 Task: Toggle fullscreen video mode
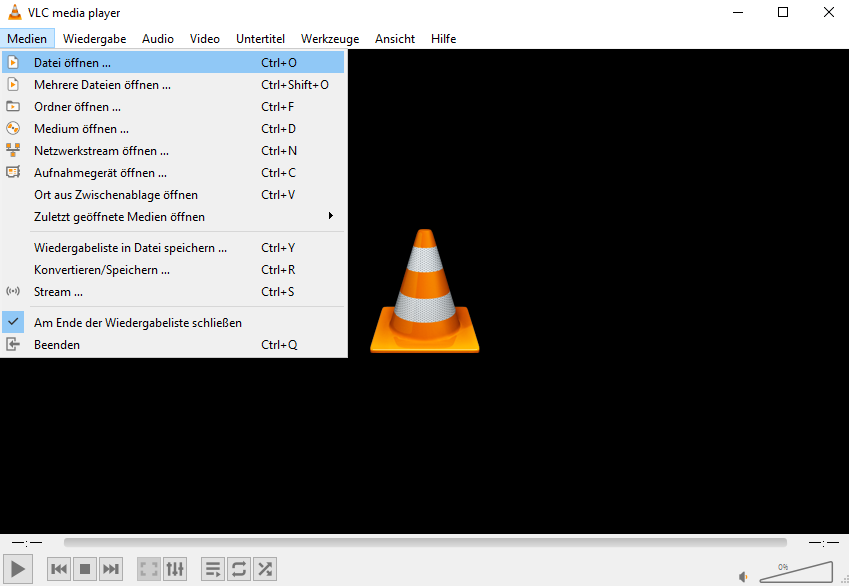(x=148, y=569)
